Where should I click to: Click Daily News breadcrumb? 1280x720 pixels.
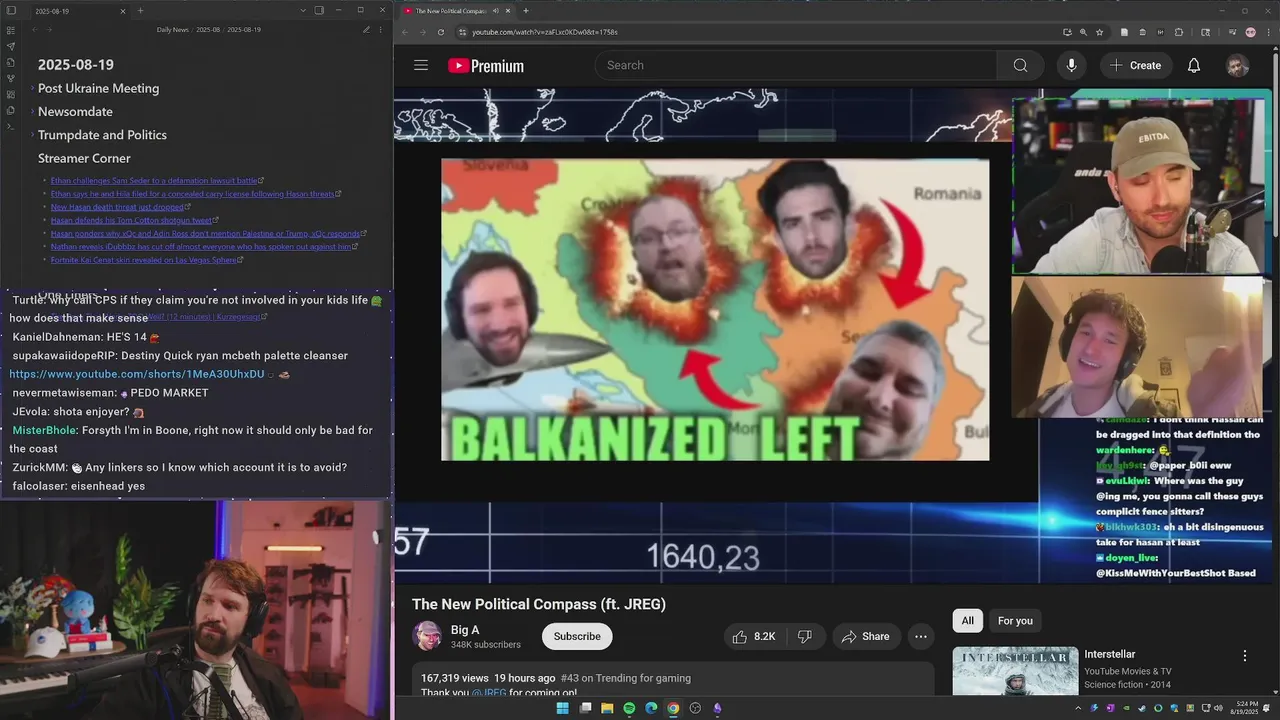[x=173, y=30]
